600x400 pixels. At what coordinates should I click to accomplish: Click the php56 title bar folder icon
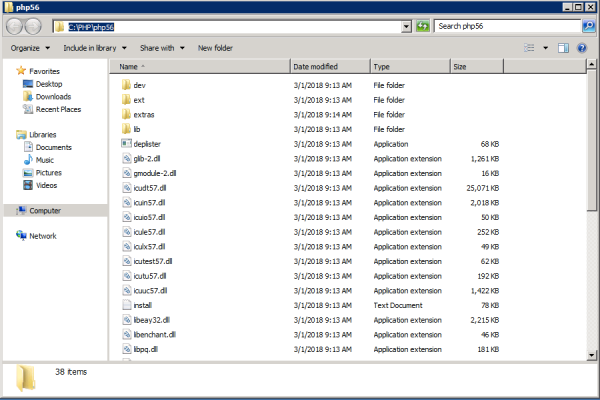[8, 7]
